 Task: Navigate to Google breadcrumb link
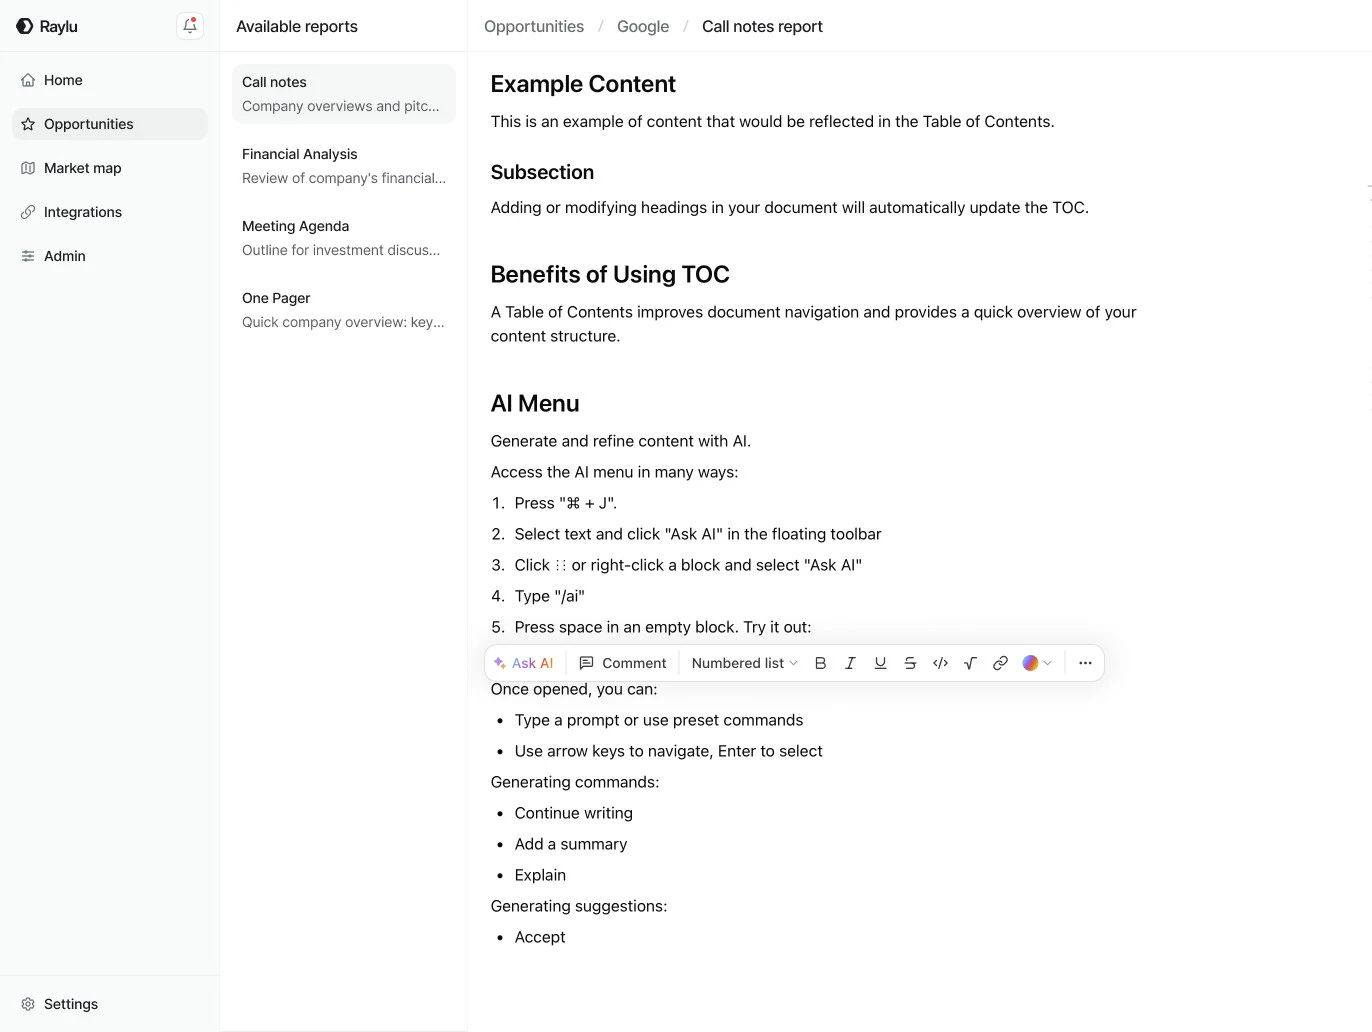643,26
